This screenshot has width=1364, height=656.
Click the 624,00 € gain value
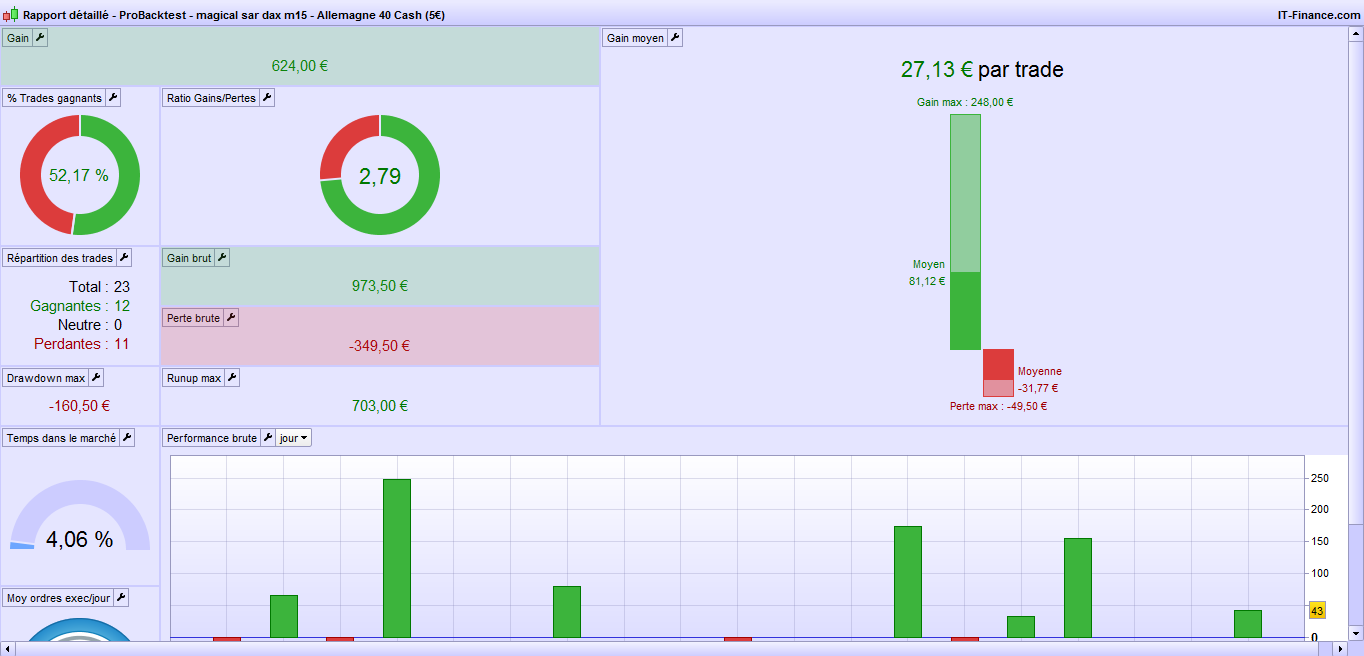(x=300, y=66)
